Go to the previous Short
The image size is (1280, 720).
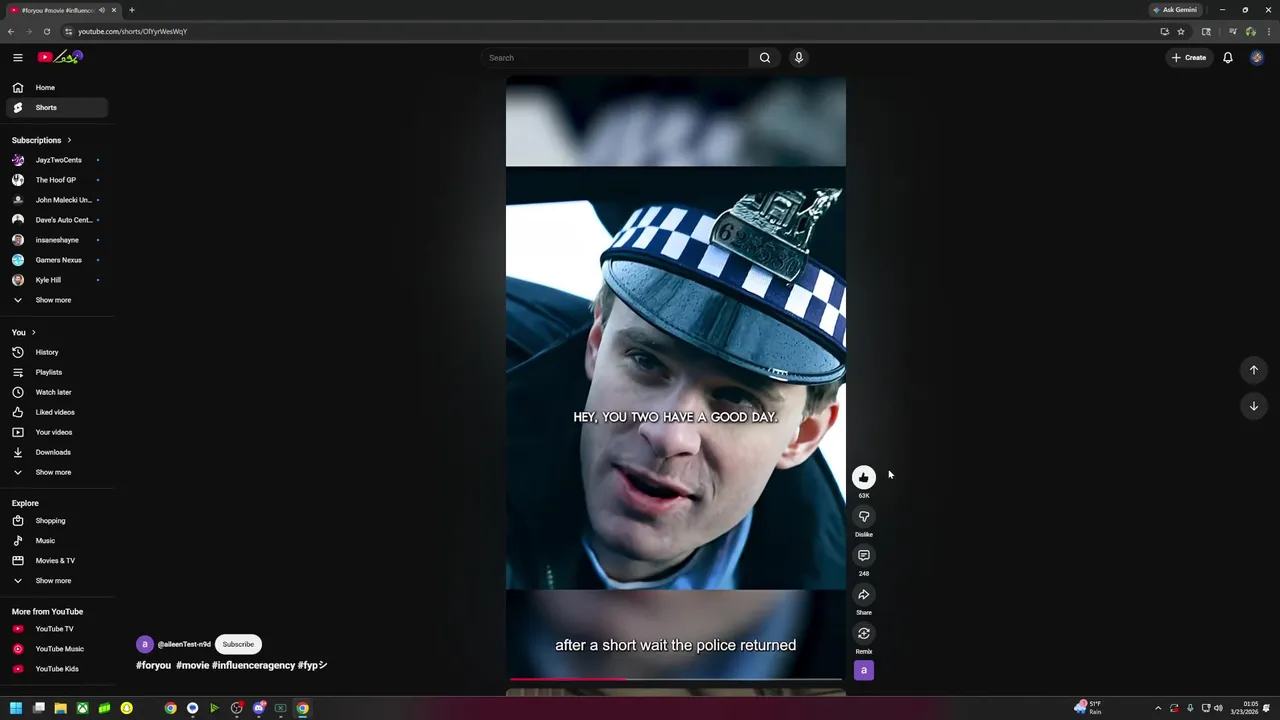pos(1253,370)
